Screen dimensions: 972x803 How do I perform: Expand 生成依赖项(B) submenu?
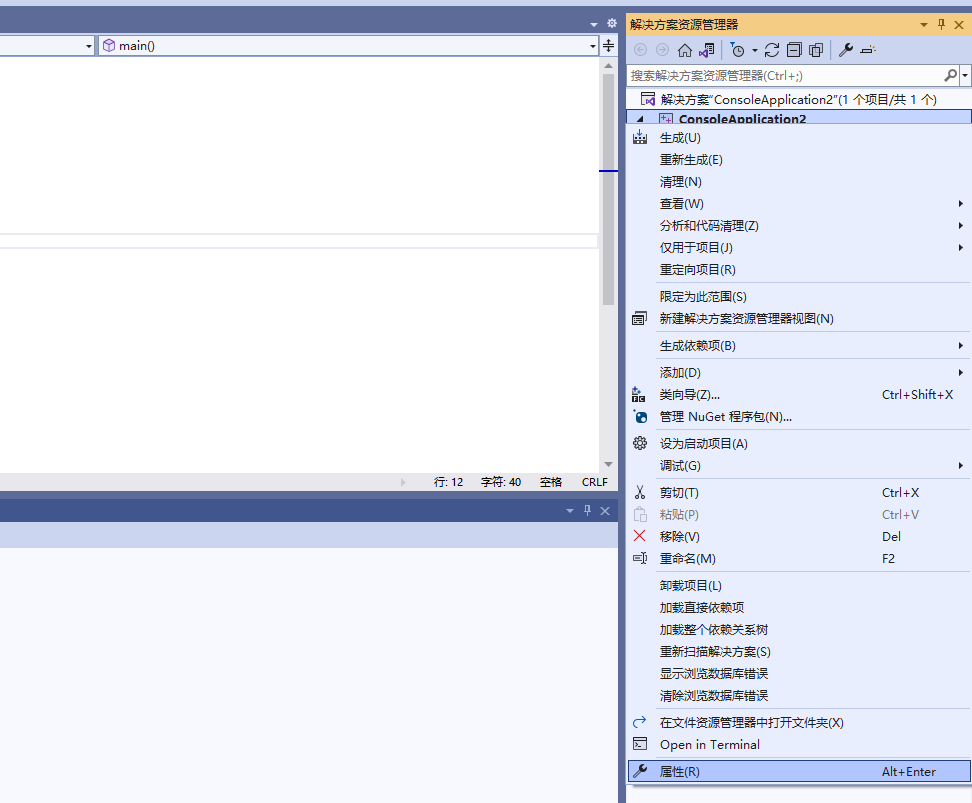tap(799, 346)
